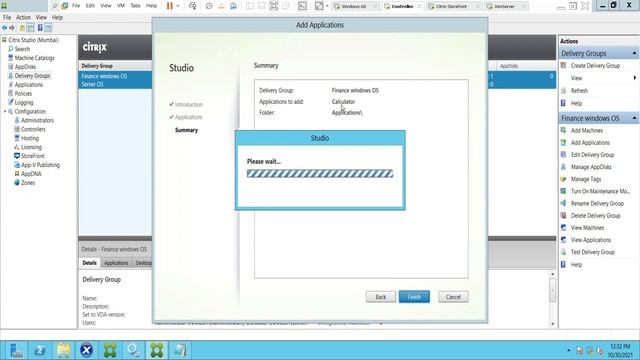Image resolution: width=640 pixels, height=360 pixels.
Task: Select AppDisks node in the tree
Action: (25, 67)
